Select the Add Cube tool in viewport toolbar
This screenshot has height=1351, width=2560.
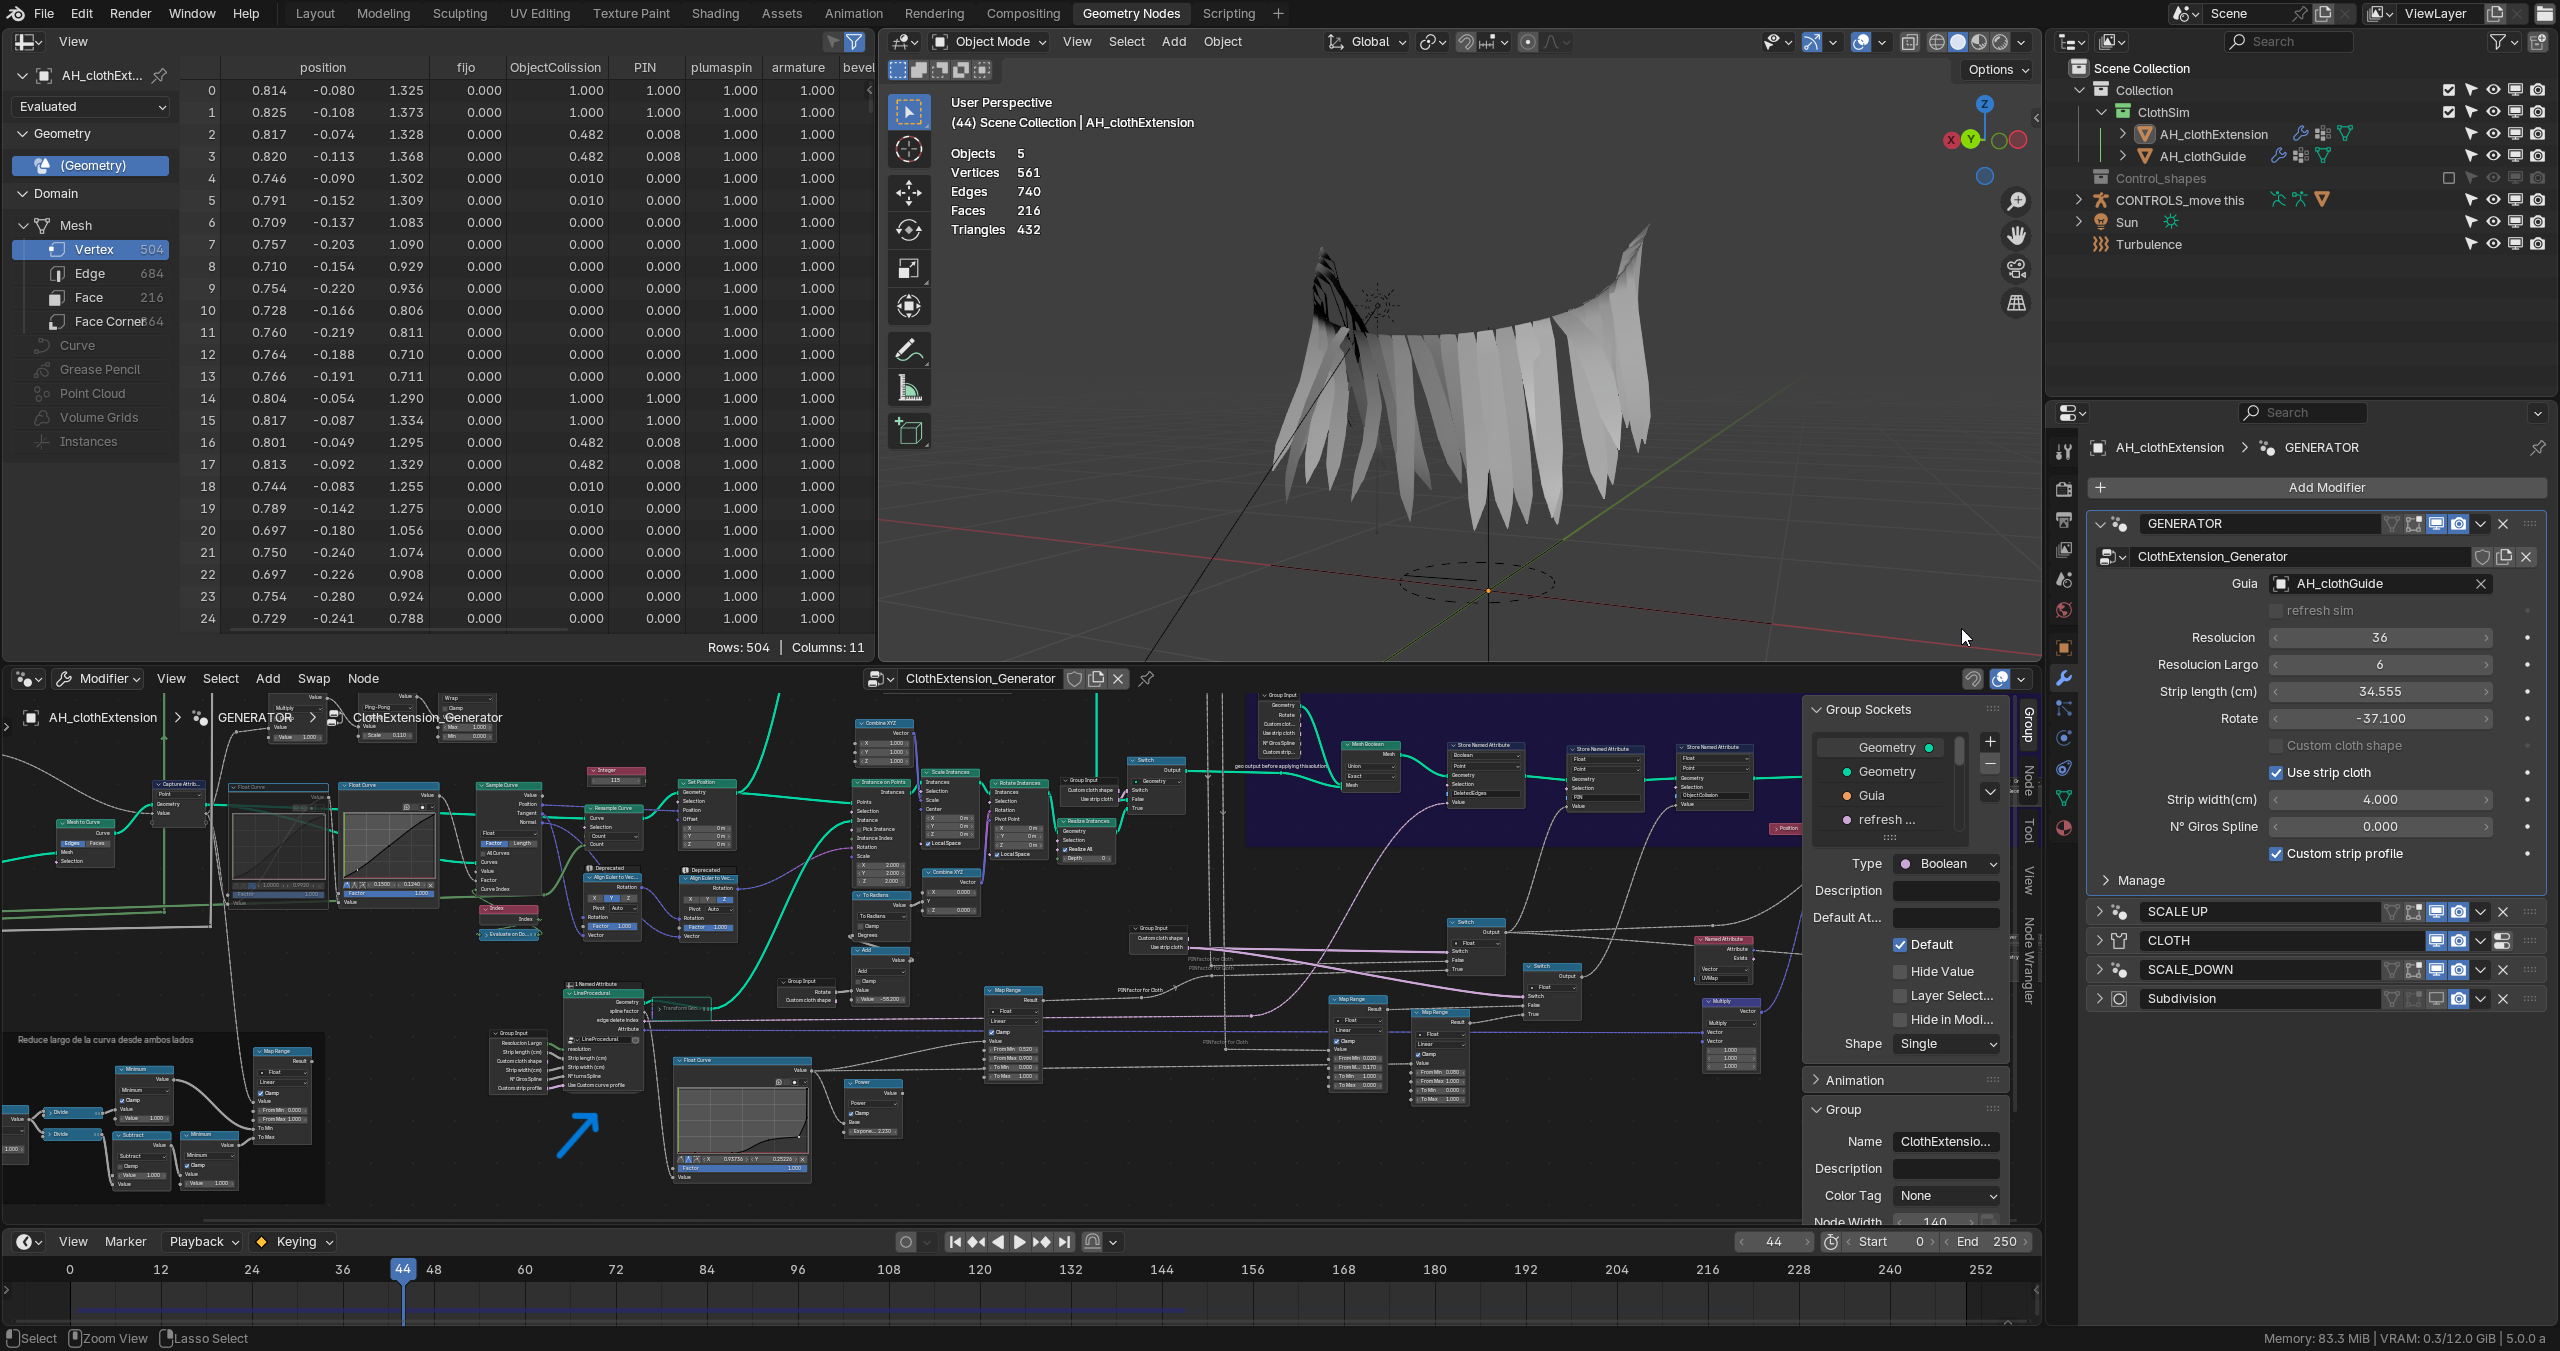point(909,431)
